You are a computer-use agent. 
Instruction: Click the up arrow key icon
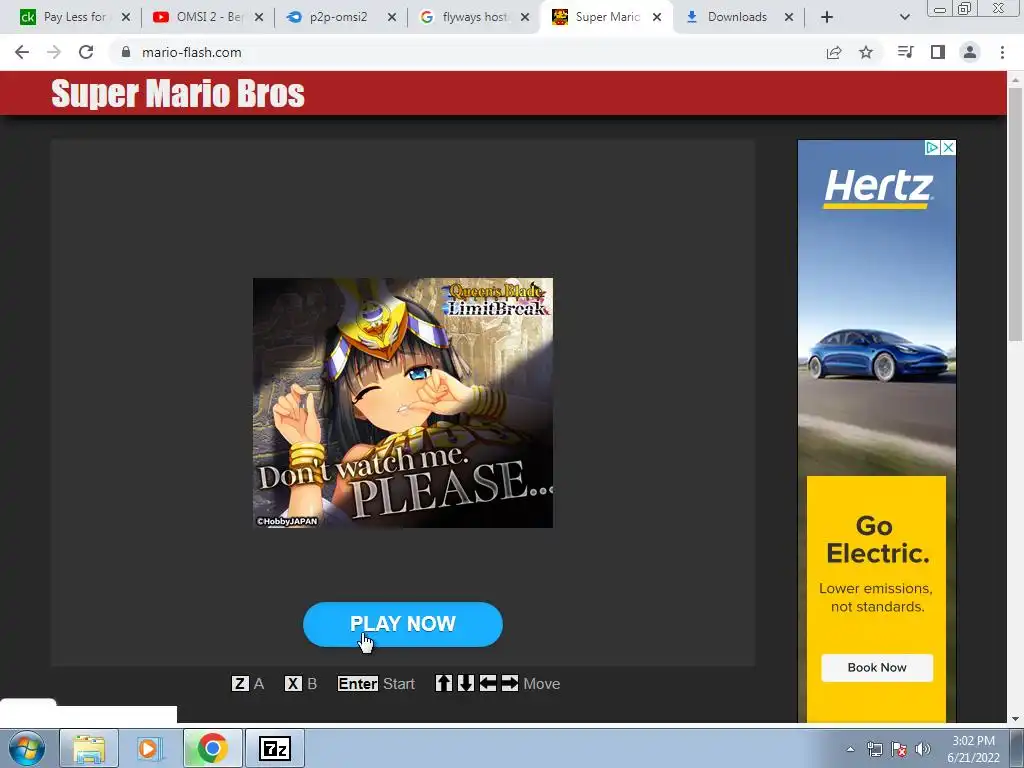coord(444,684)
